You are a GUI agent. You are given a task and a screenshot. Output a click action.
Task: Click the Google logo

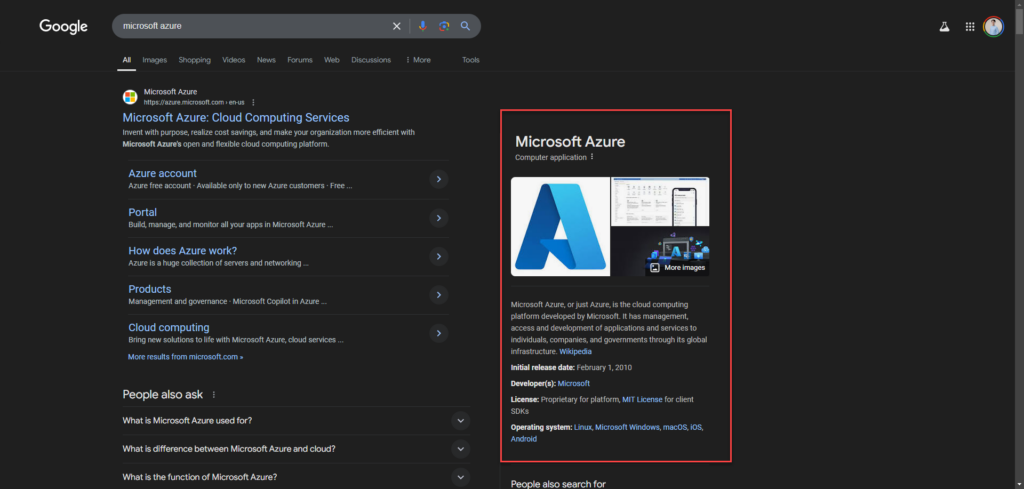63,26
